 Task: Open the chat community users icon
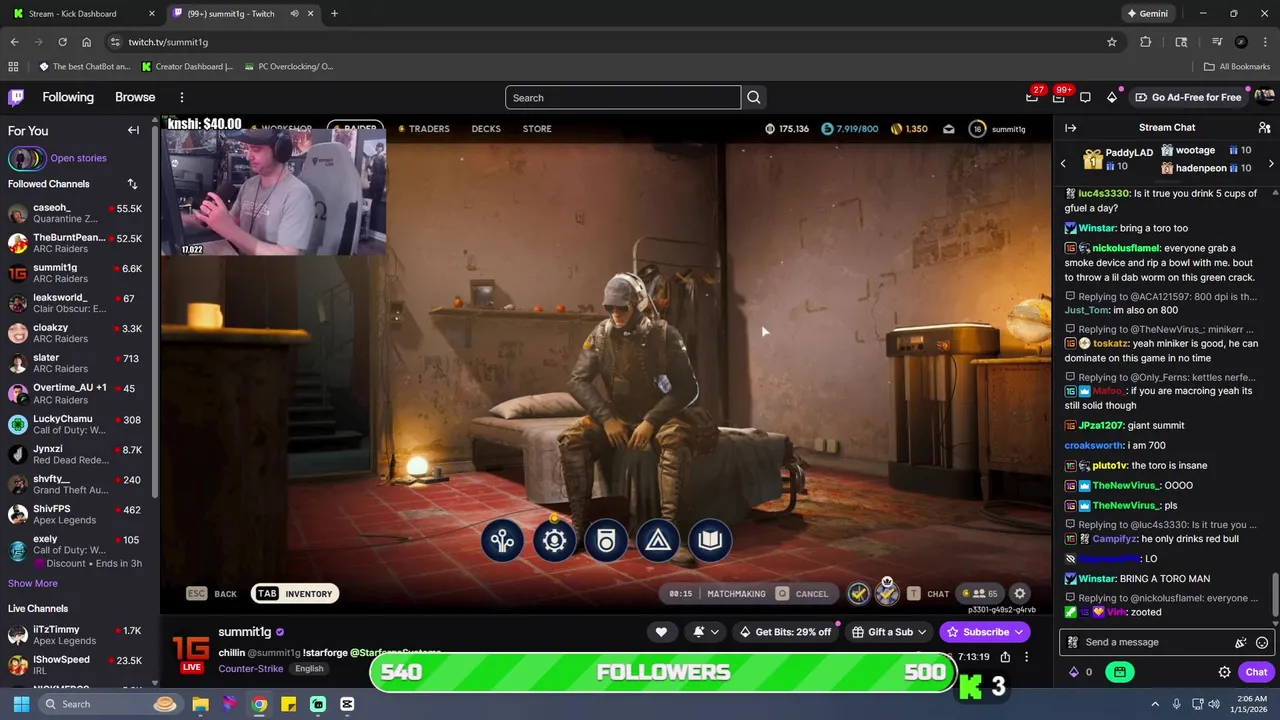click(1264, 128)
